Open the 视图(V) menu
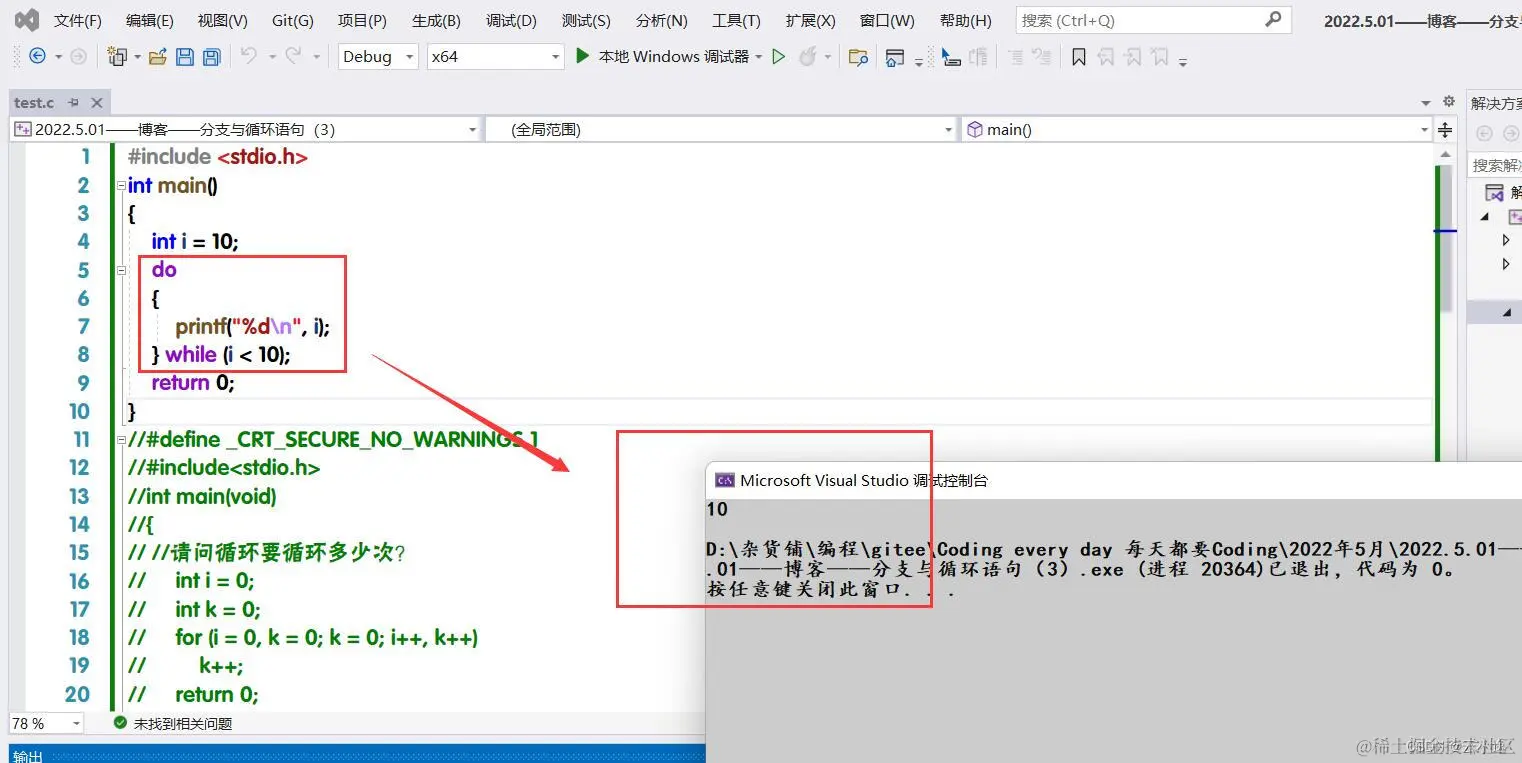This screenshot has width=1522, height=763. (222, 20)
